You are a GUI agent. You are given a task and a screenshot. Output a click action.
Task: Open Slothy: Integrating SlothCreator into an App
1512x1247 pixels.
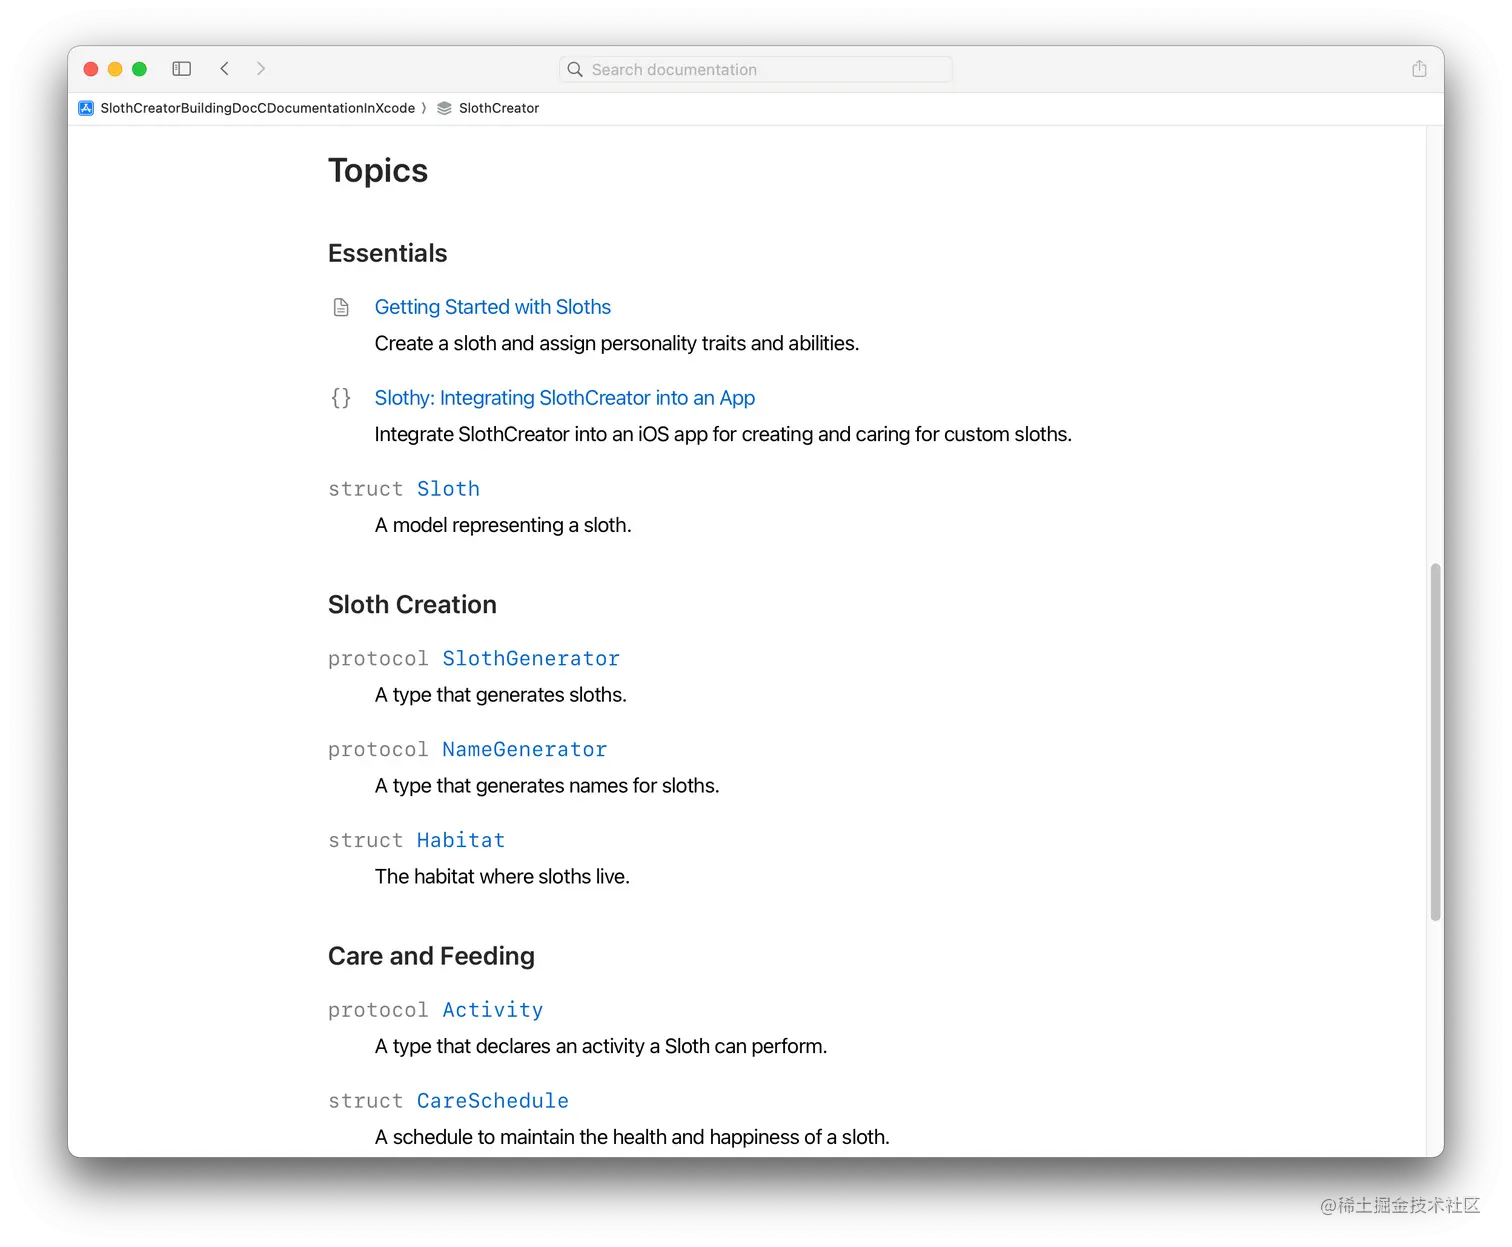(x=564, y=398)
